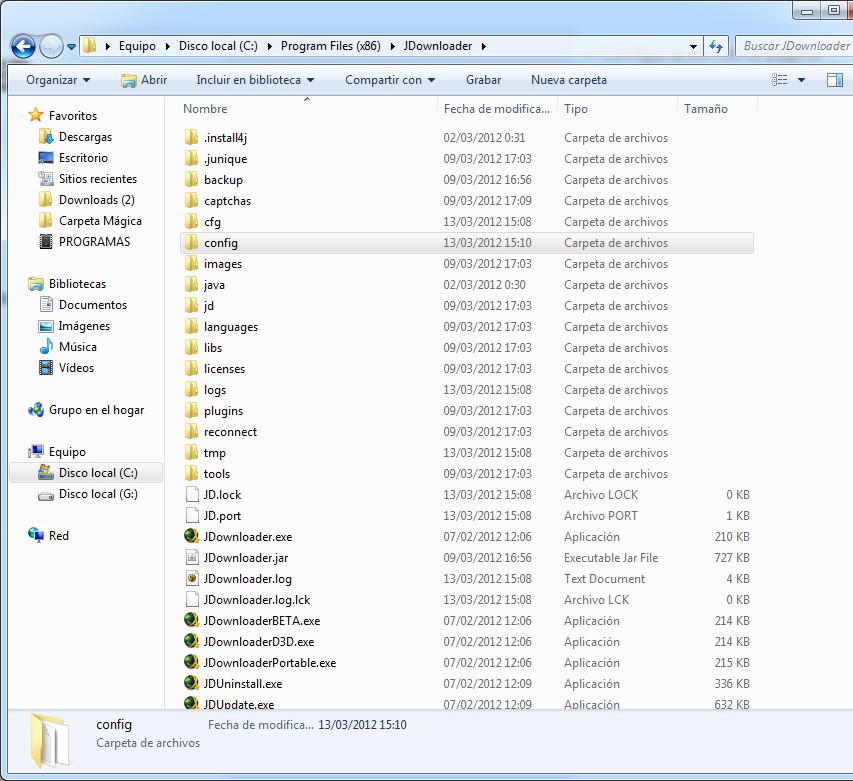Screen dimensions: 853x781
Task: Open Sitios recientes in favorites
Action: tap(98, 179)
